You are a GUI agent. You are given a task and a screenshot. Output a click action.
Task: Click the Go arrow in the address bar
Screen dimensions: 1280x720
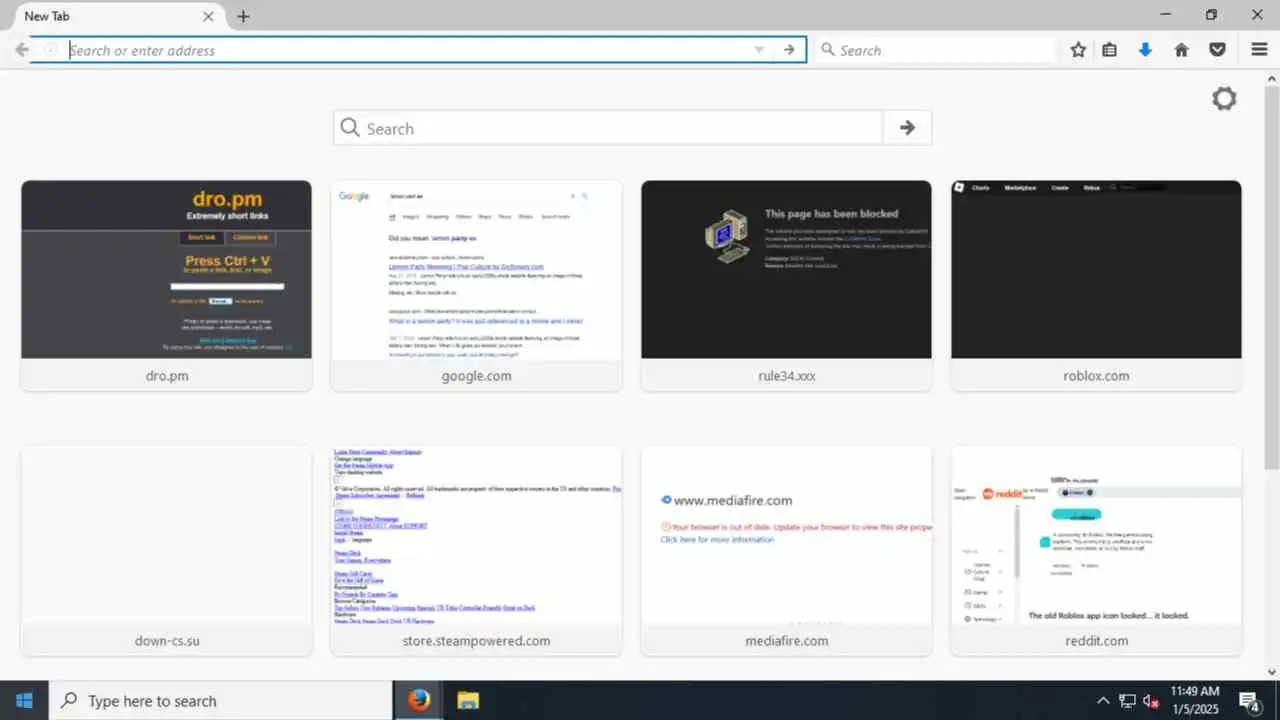click(789, 50)
